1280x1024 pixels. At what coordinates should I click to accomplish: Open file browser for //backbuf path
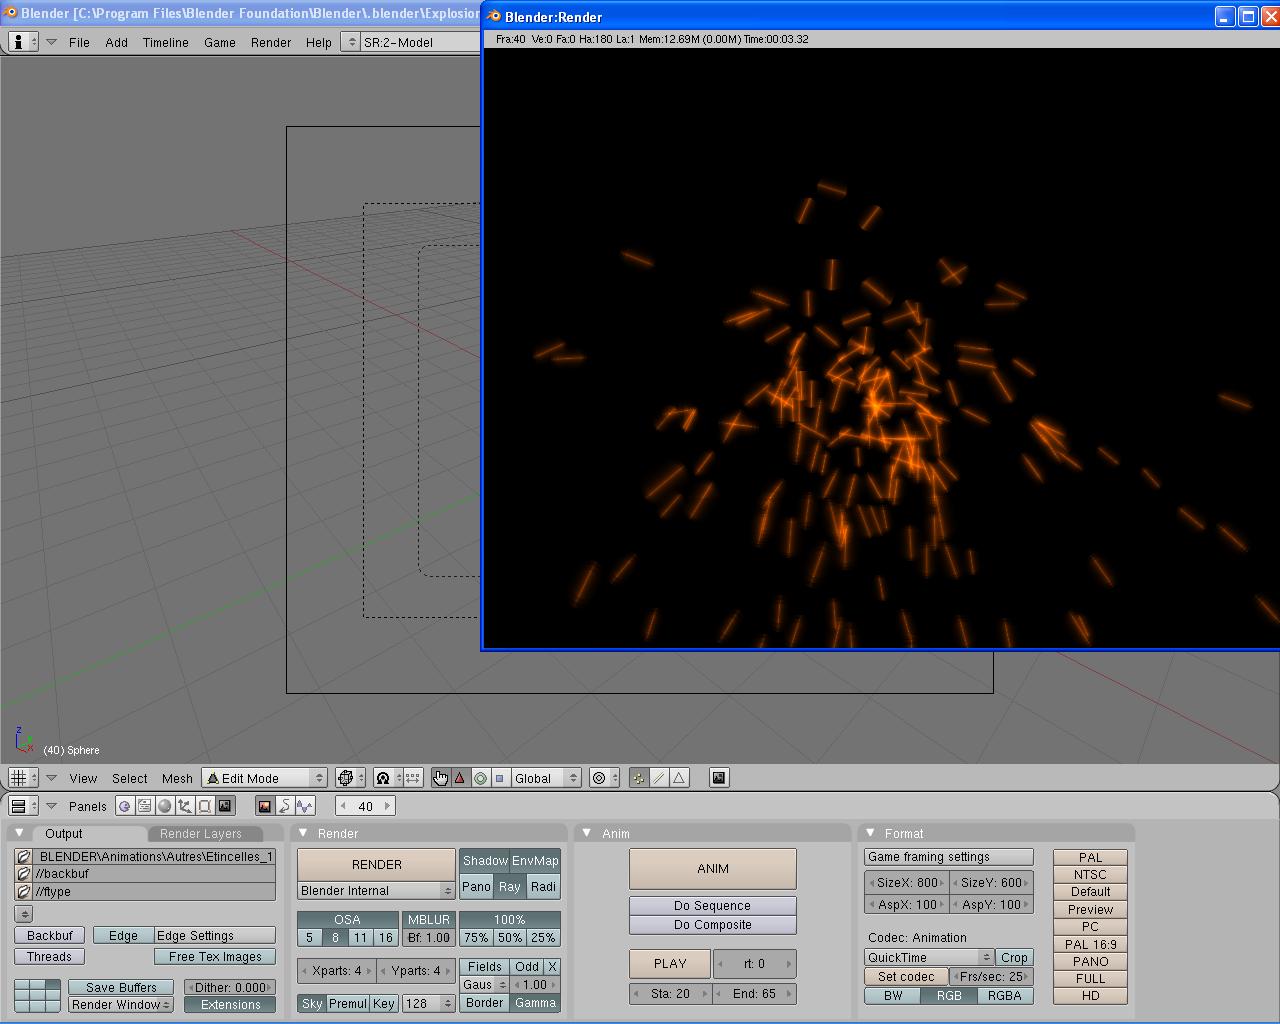coord(24,874)
